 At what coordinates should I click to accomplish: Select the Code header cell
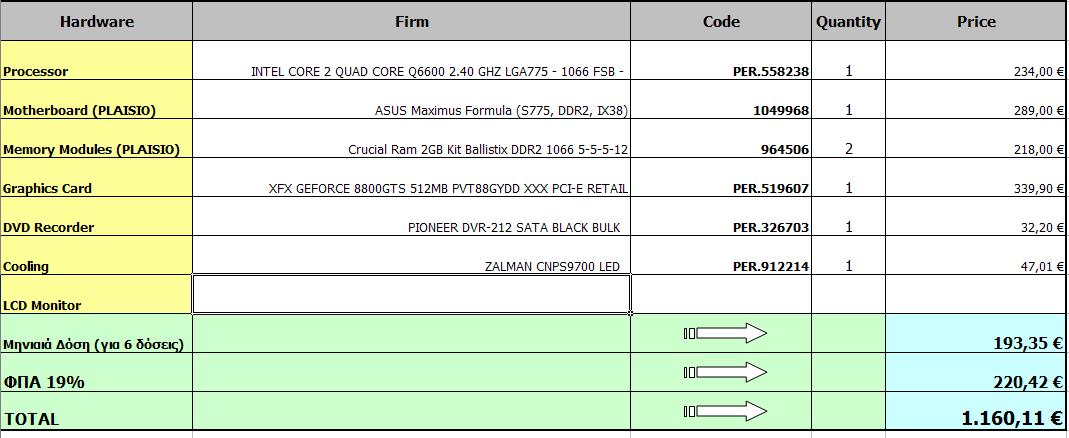pos(721,21)
